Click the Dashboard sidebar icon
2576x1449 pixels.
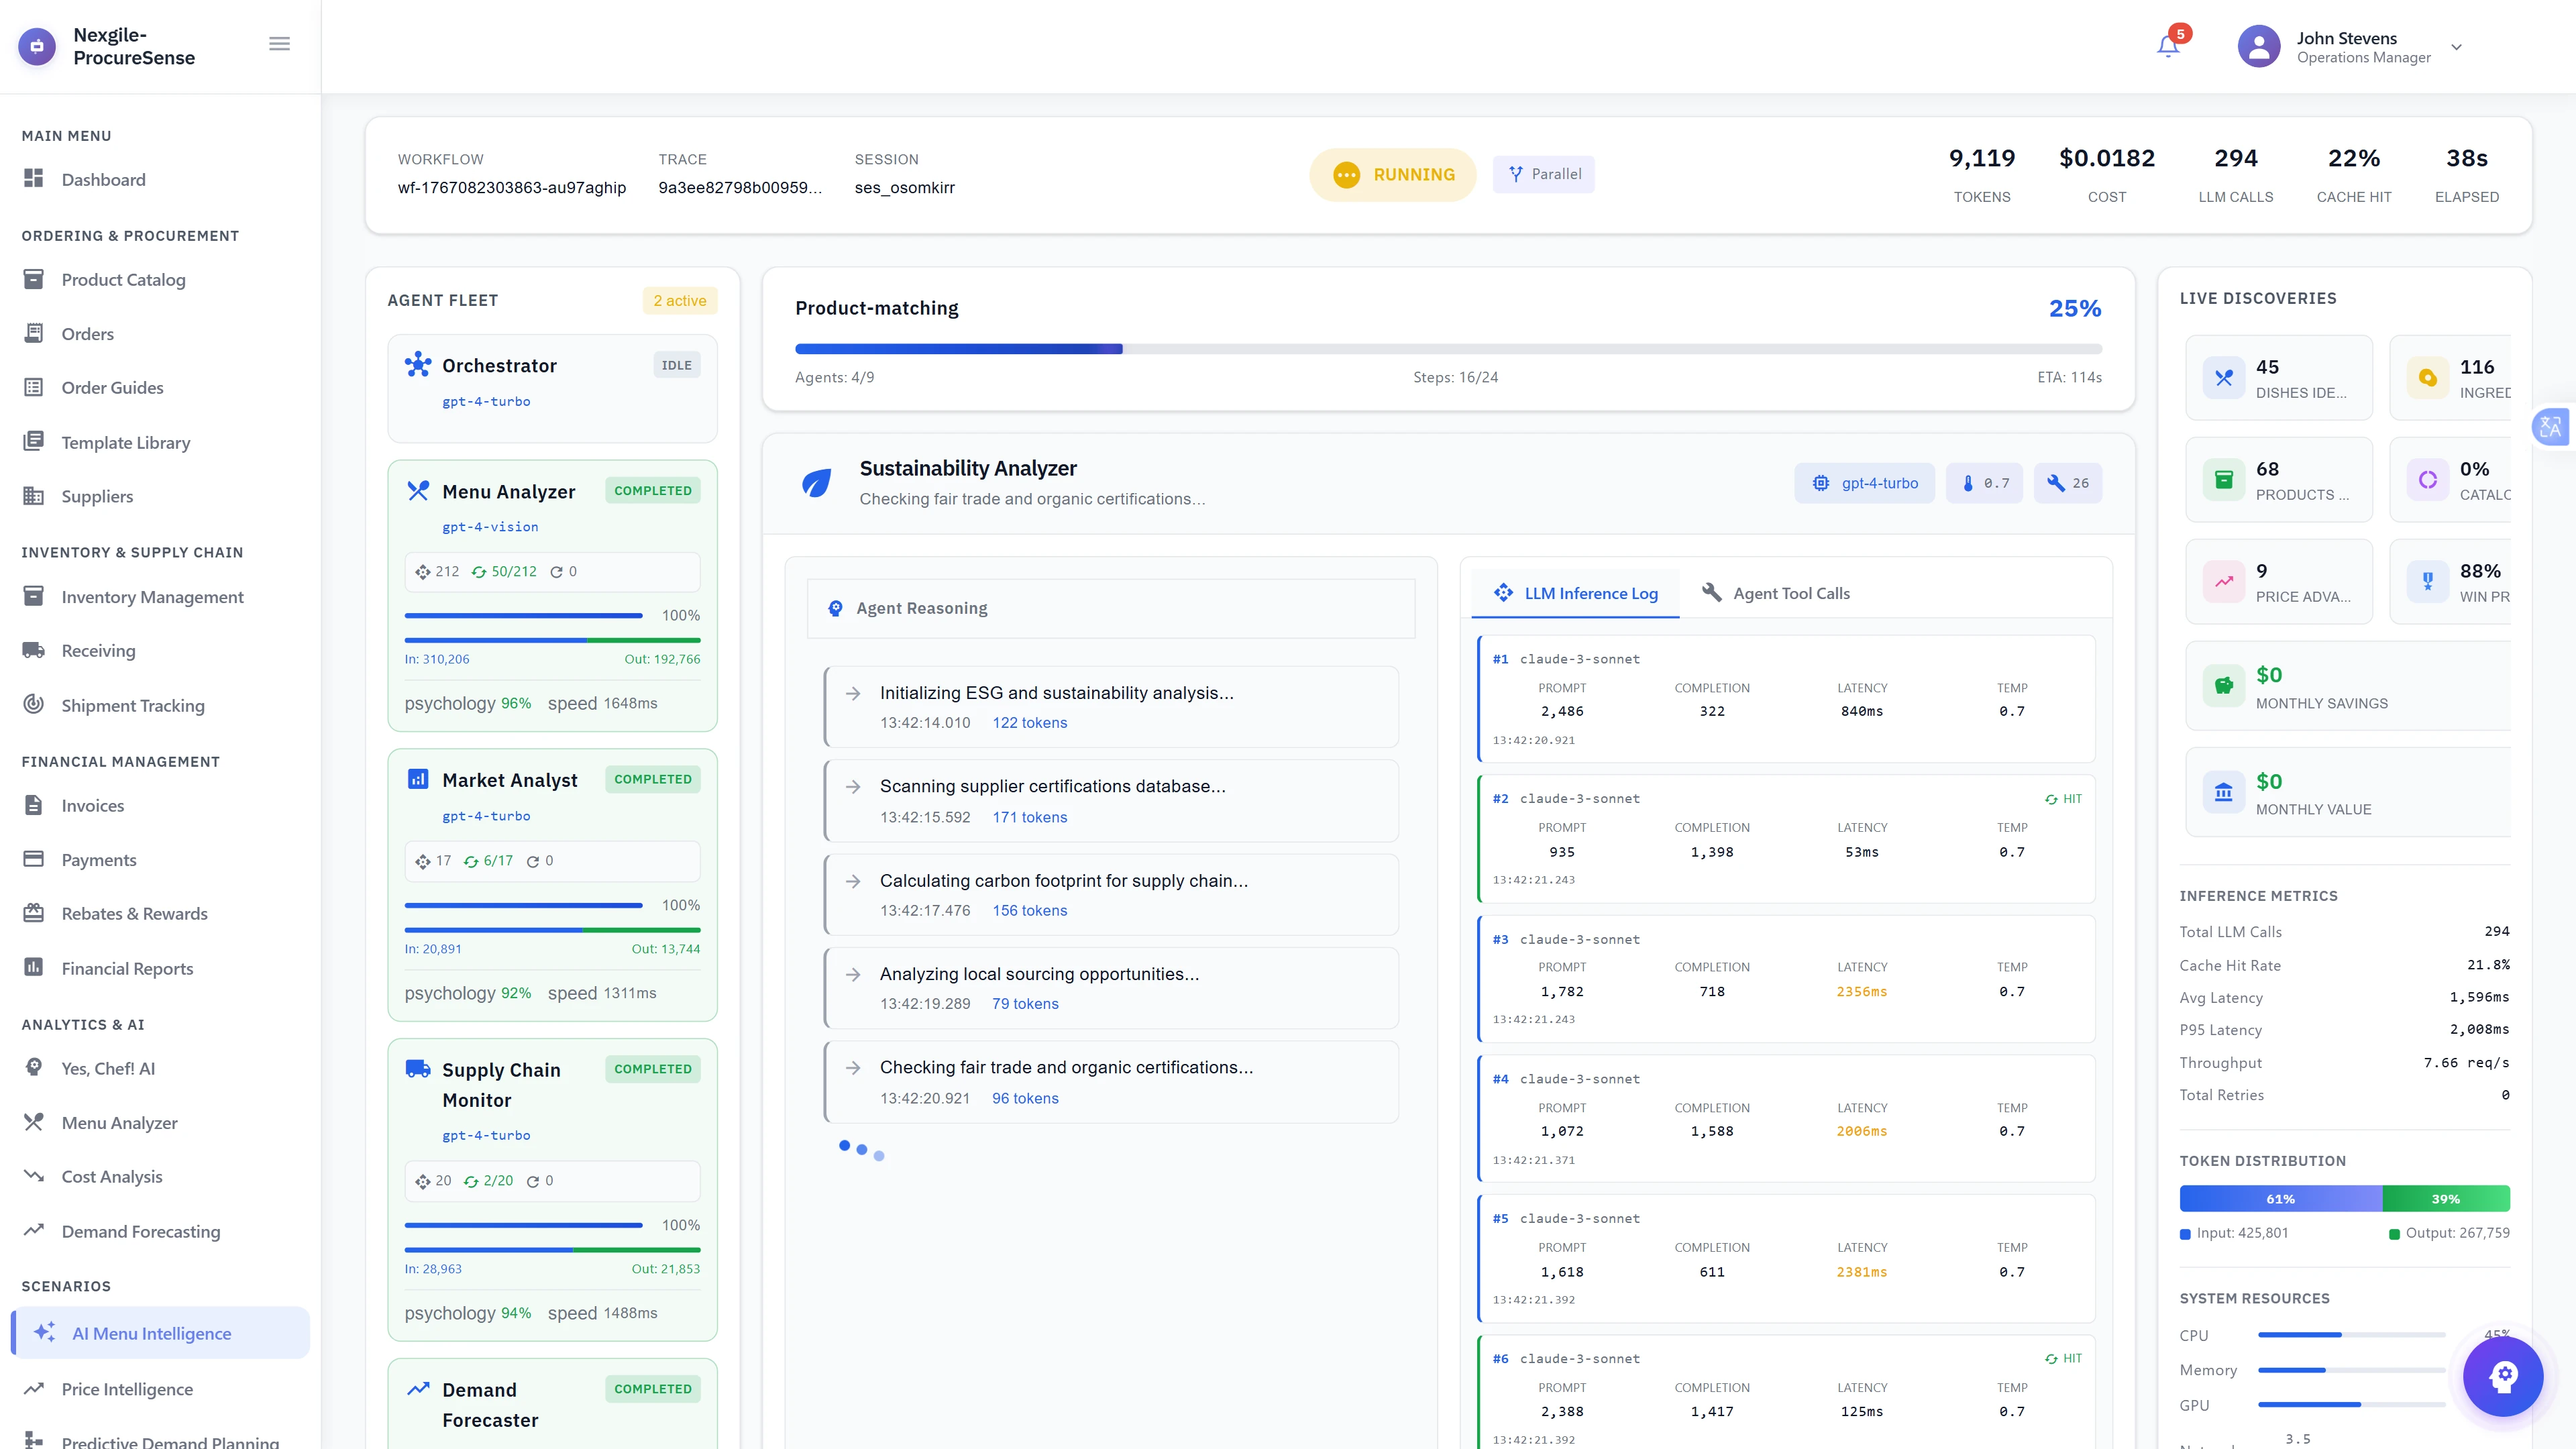point(34,179)
